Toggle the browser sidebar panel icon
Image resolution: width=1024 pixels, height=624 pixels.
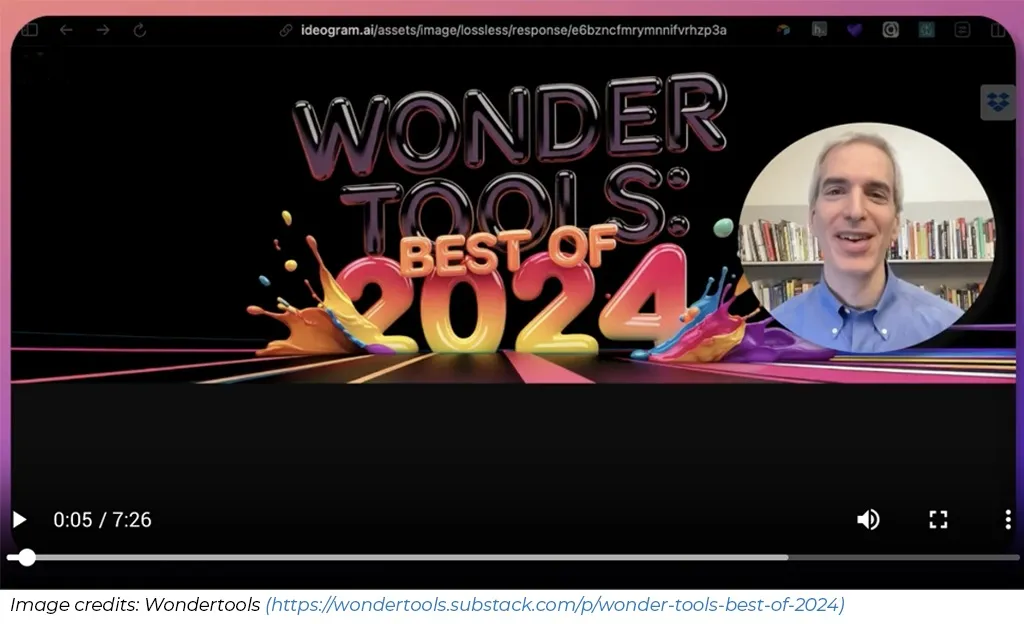pyautogui.click(x=29, y=30)
